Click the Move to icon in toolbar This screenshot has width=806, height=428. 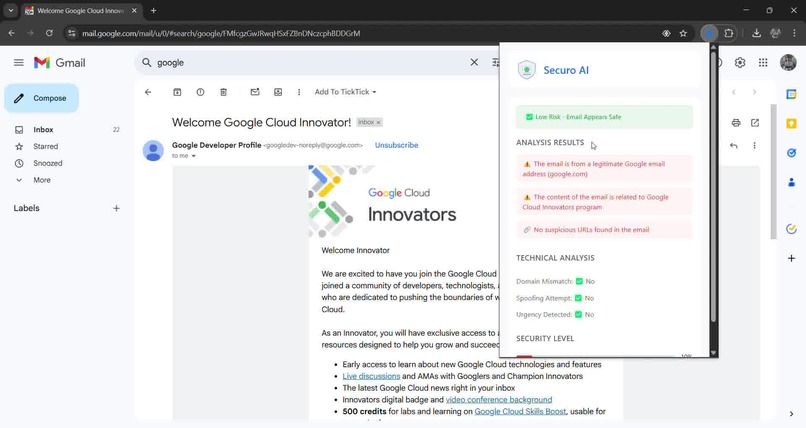pos(278,92)
